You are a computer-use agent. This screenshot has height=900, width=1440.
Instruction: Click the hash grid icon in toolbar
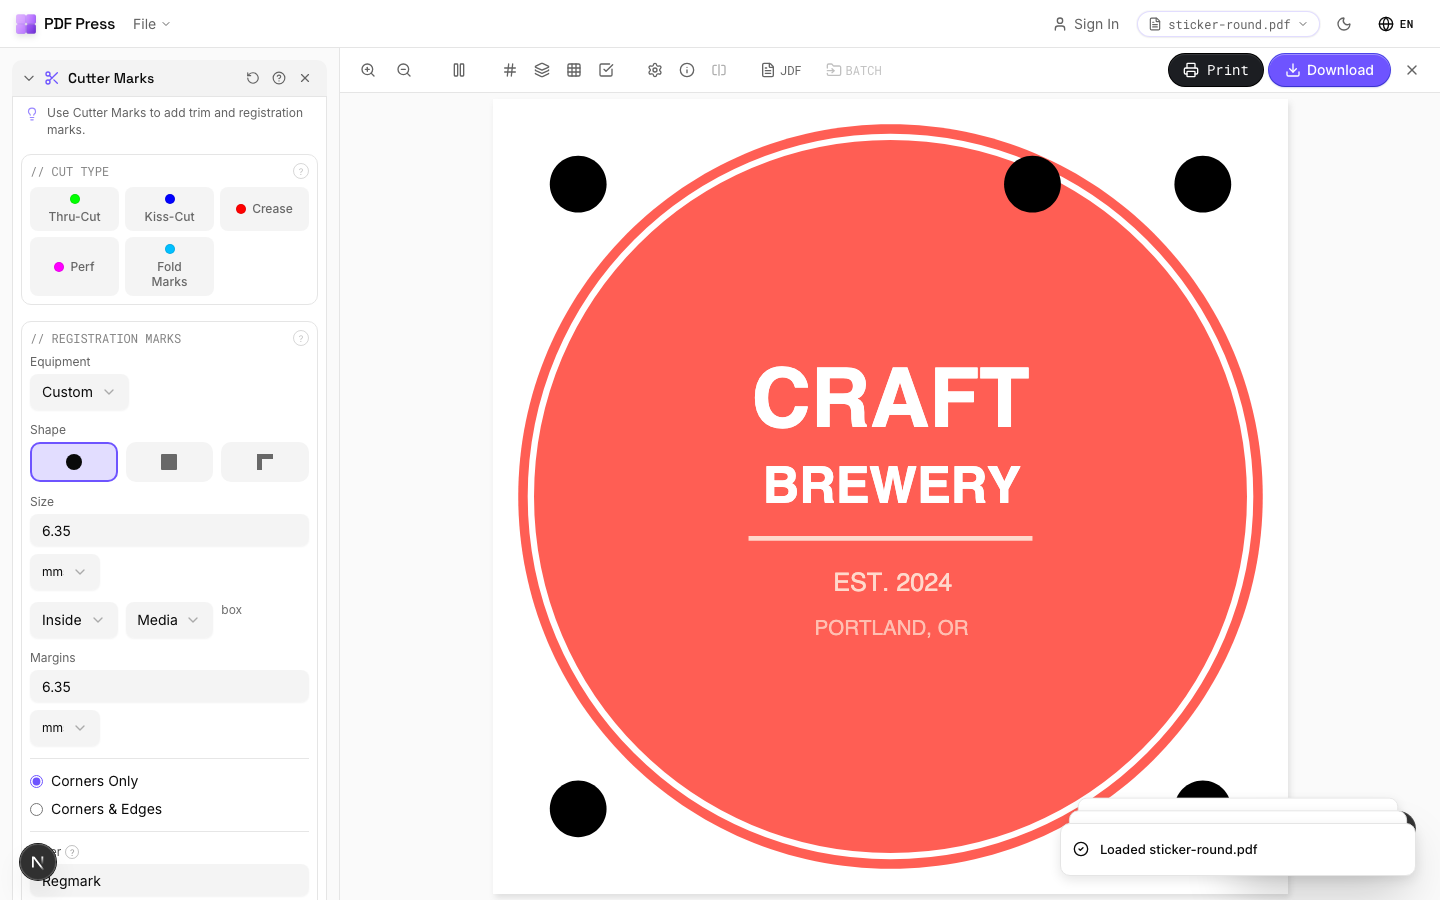click(510, 70)
